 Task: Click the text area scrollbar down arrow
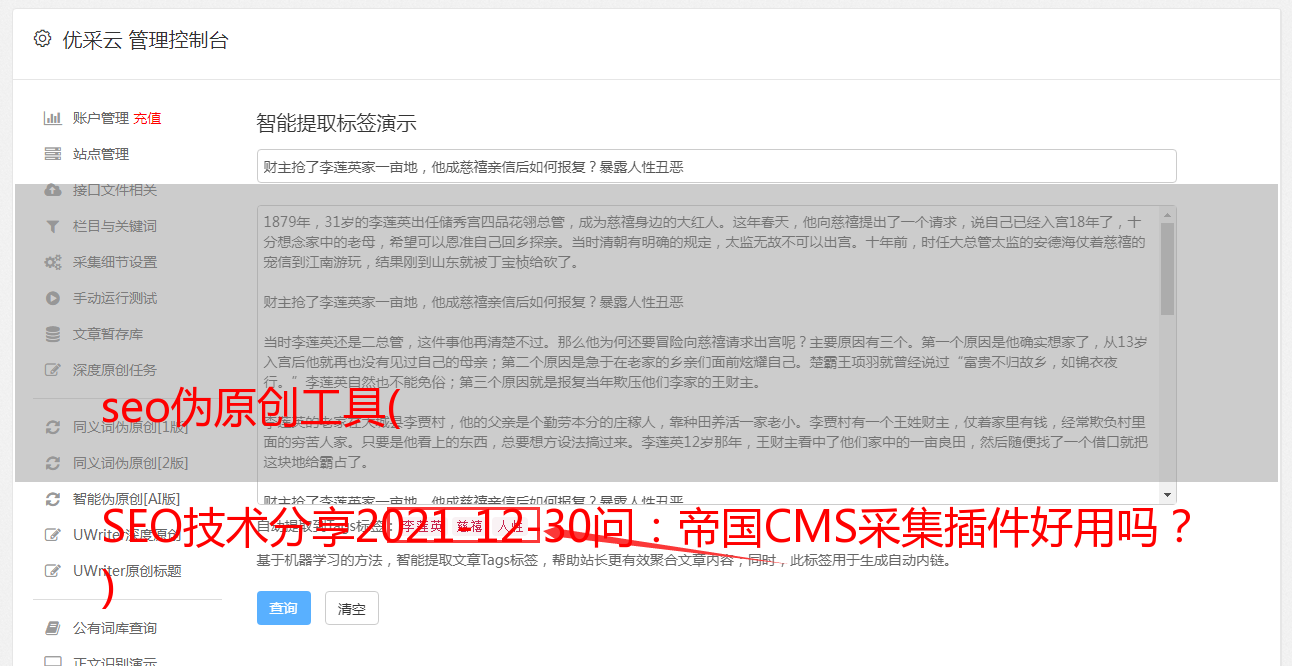tap(1167, 495)
